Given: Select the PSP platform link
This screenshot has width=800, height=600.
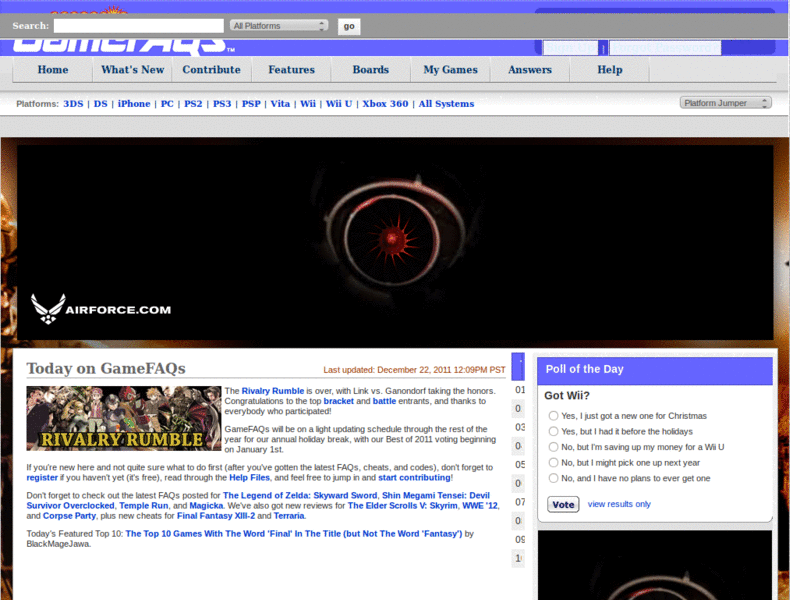Looking at the screenshot, I should point(251,104).
